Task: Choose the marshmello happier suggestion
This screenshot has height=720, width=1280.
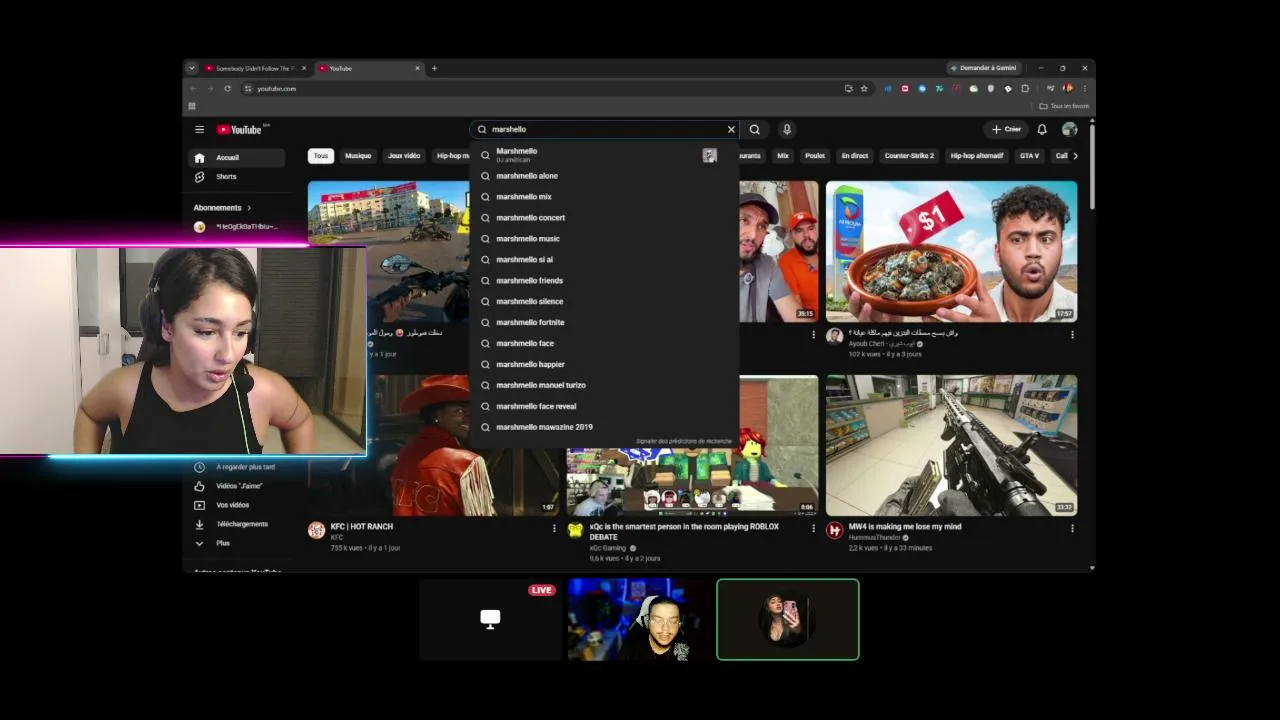Action: (x=602, y=364)
